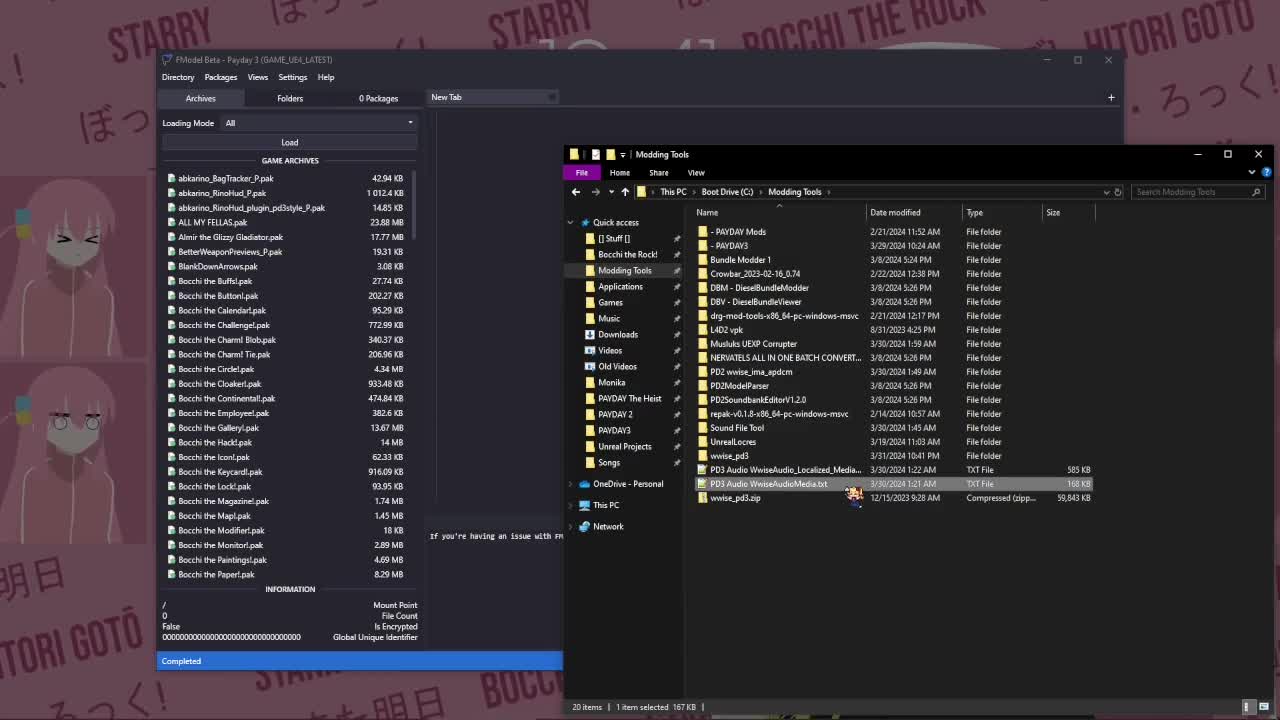Screen dimensions: 1280x720
Task: Refresh the Modding Tools folder
Action: [x=1118, y=192]
